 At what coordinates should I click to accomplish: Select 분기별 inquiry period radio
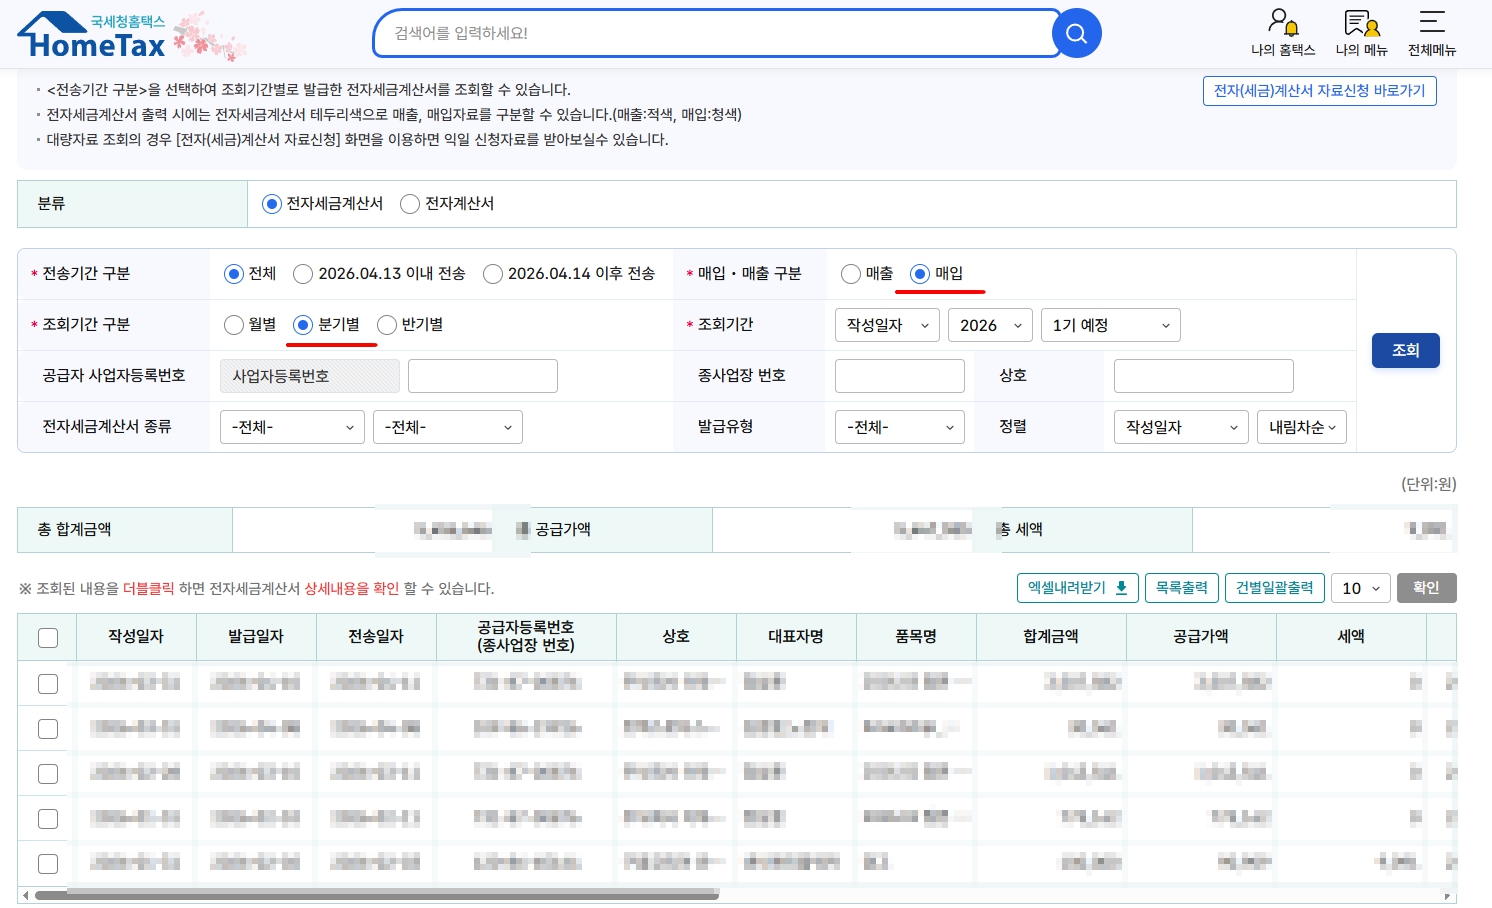click(x=303, y=325)
